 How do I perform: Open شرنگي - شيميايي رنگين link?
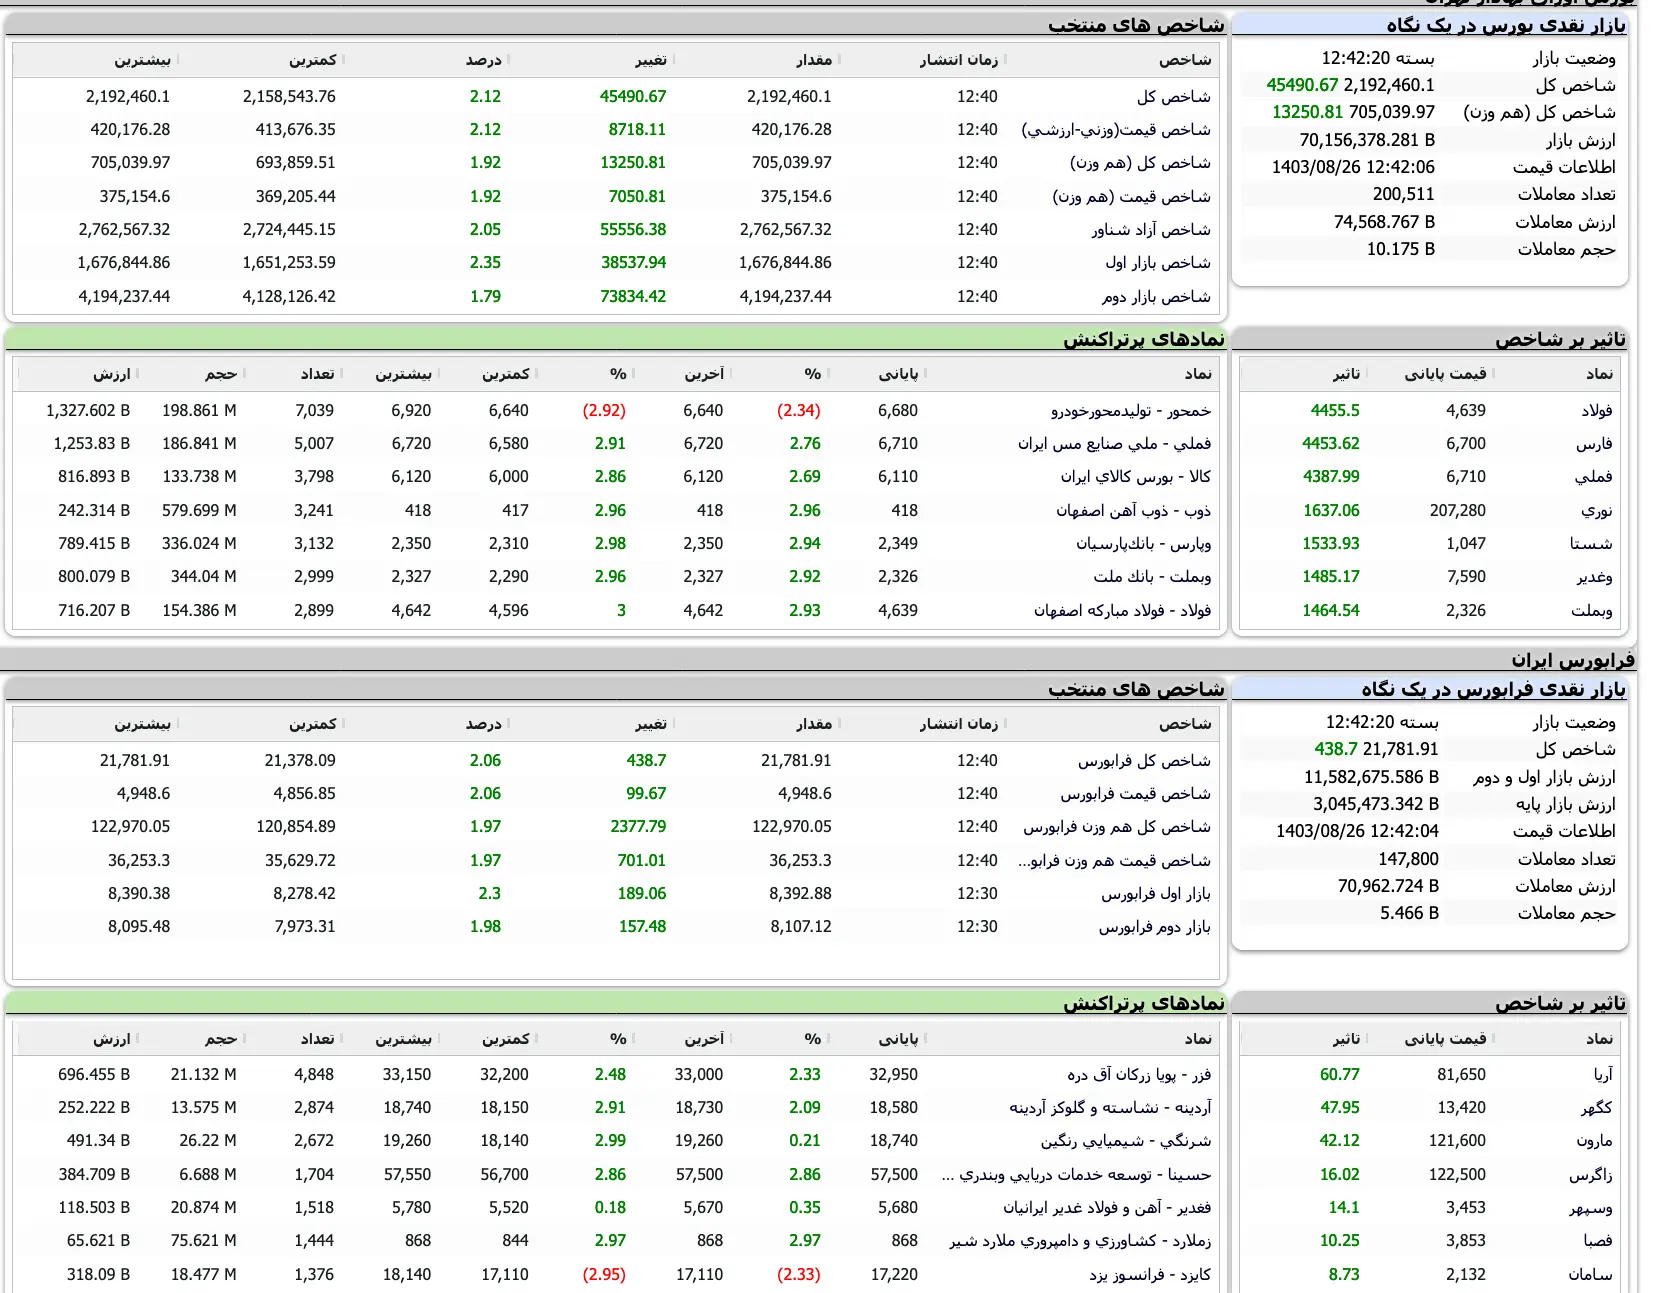[x=1126, y=1141]
